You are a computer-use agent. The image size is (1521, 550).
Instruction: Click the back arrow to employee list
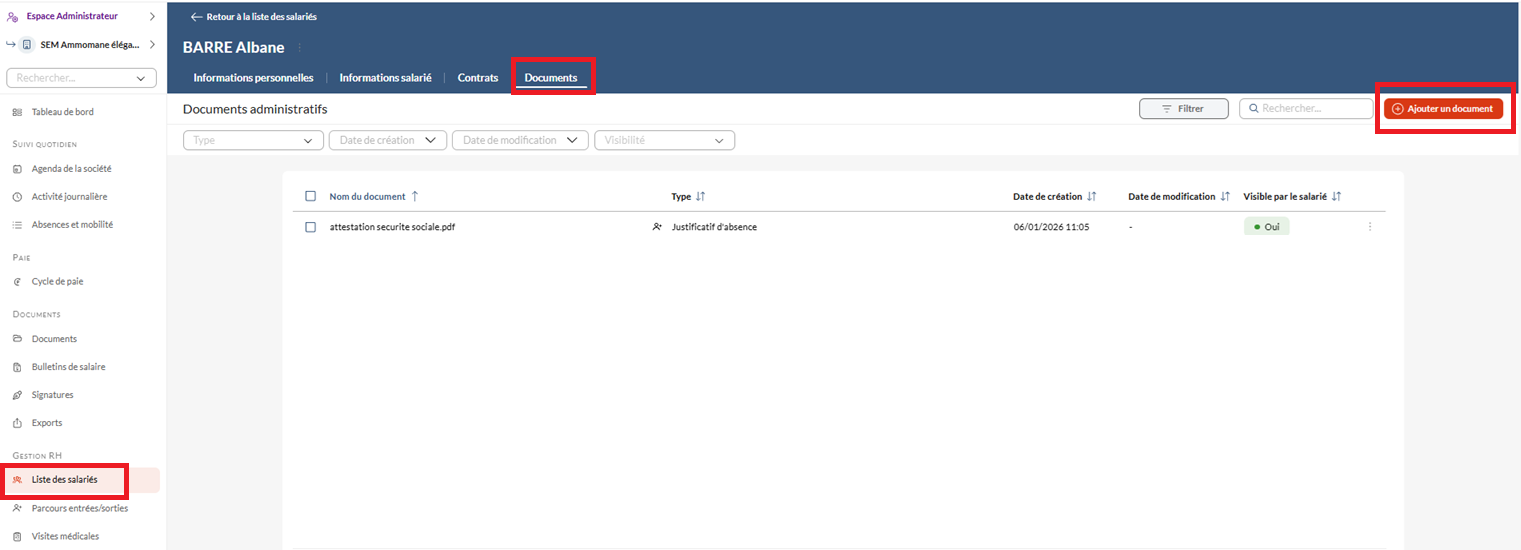click(x=196, y=17)
